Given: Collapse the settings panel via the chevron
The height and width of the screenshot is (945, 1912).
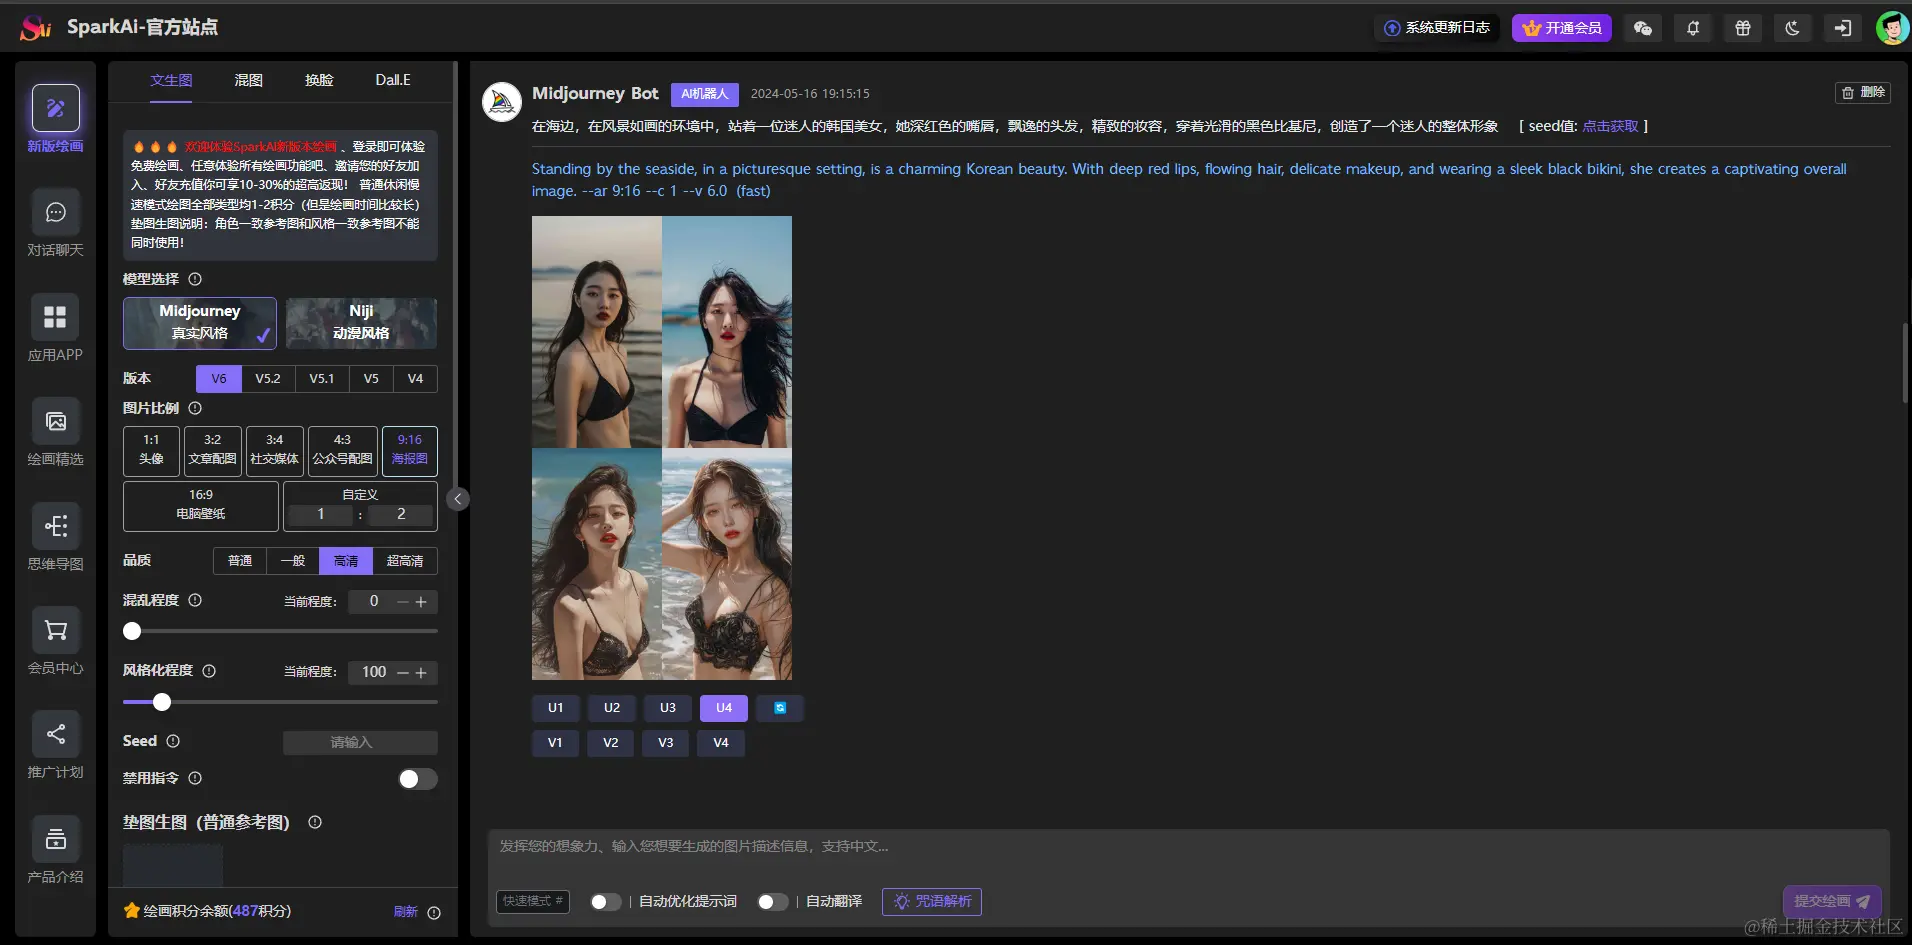Looking at the screenshot, I should point(457,498).
